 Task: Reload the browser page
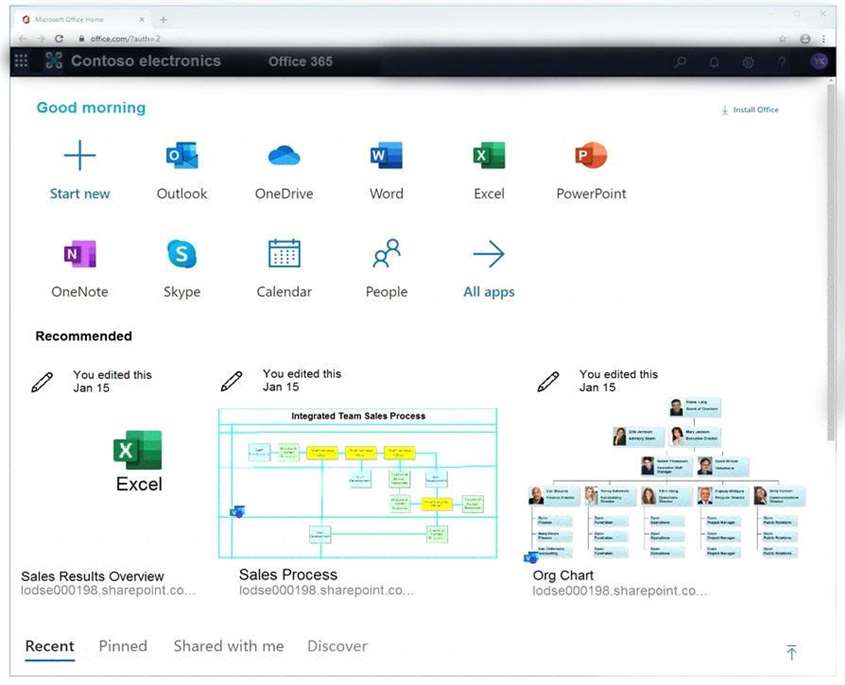59,39
